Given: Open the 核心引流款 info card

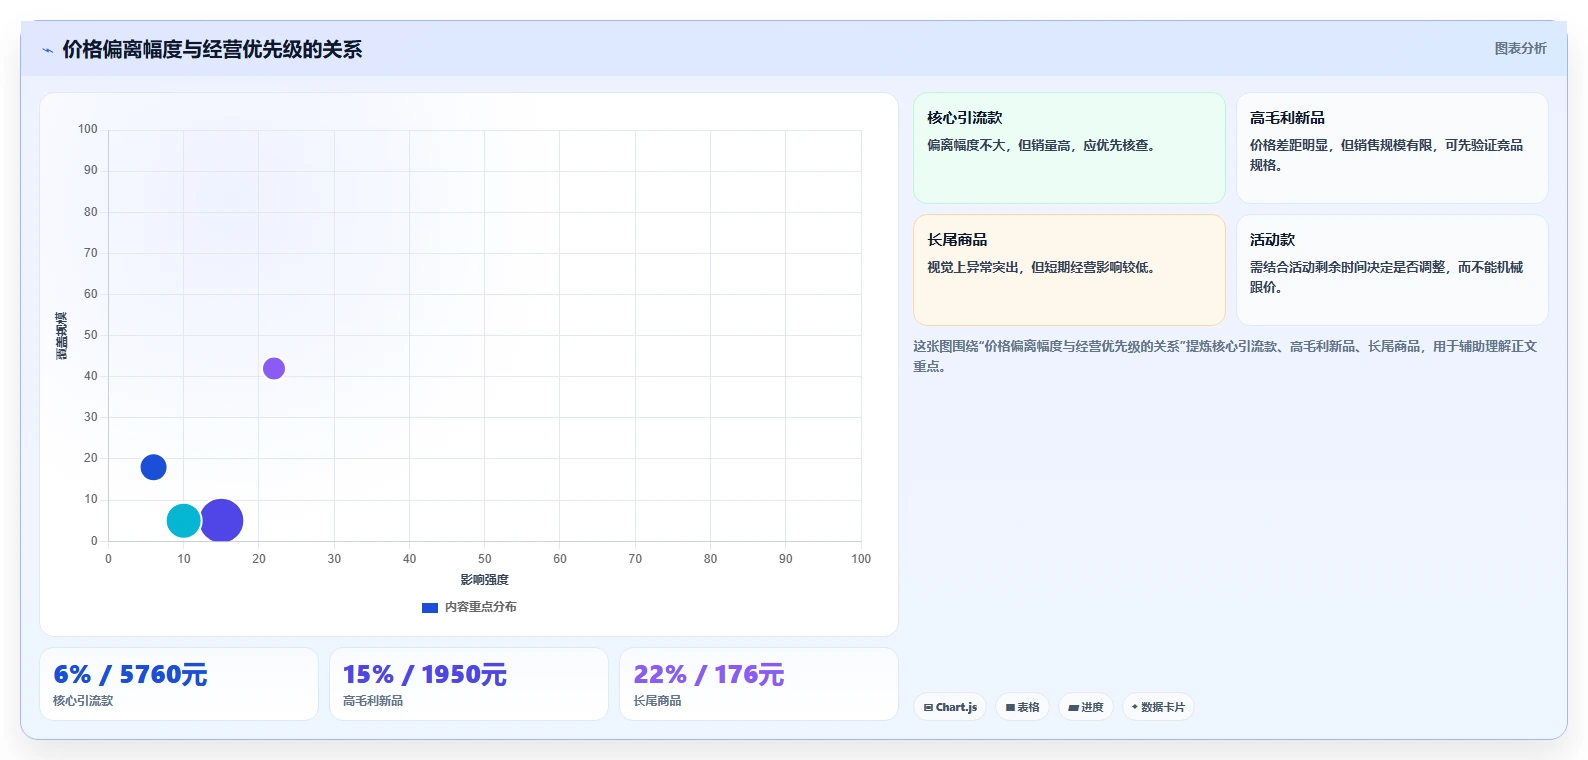Looking at the screenshot, I should pos(1069,148).
